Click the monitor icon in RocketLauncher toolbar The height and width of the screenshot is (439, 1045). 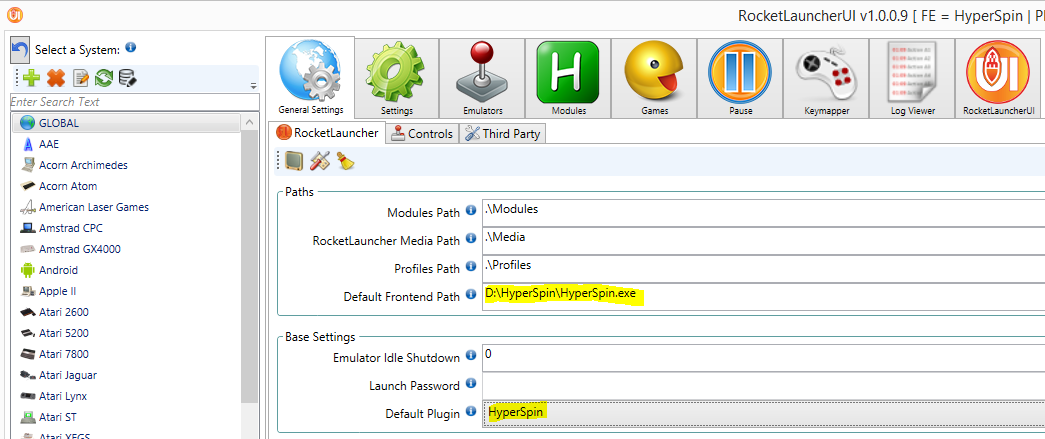point(294,160)
